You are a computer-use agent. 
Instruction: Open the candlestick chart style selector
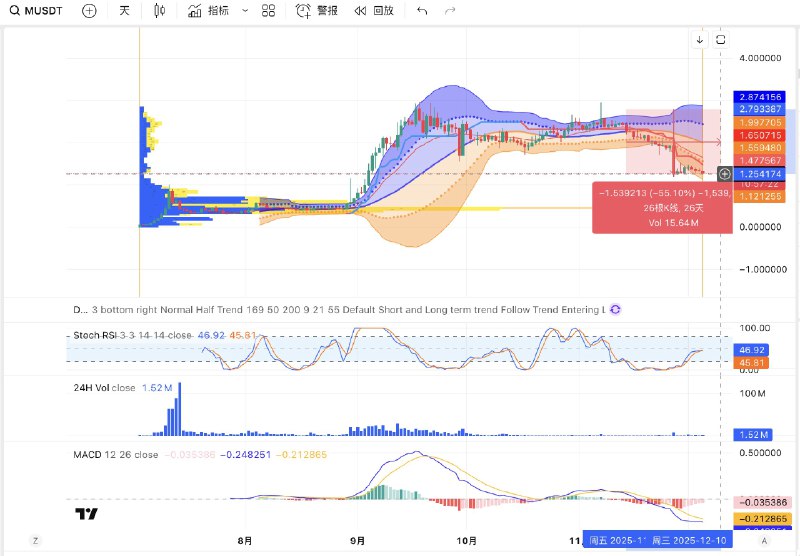pyautogui.click(x=160, y=11)
